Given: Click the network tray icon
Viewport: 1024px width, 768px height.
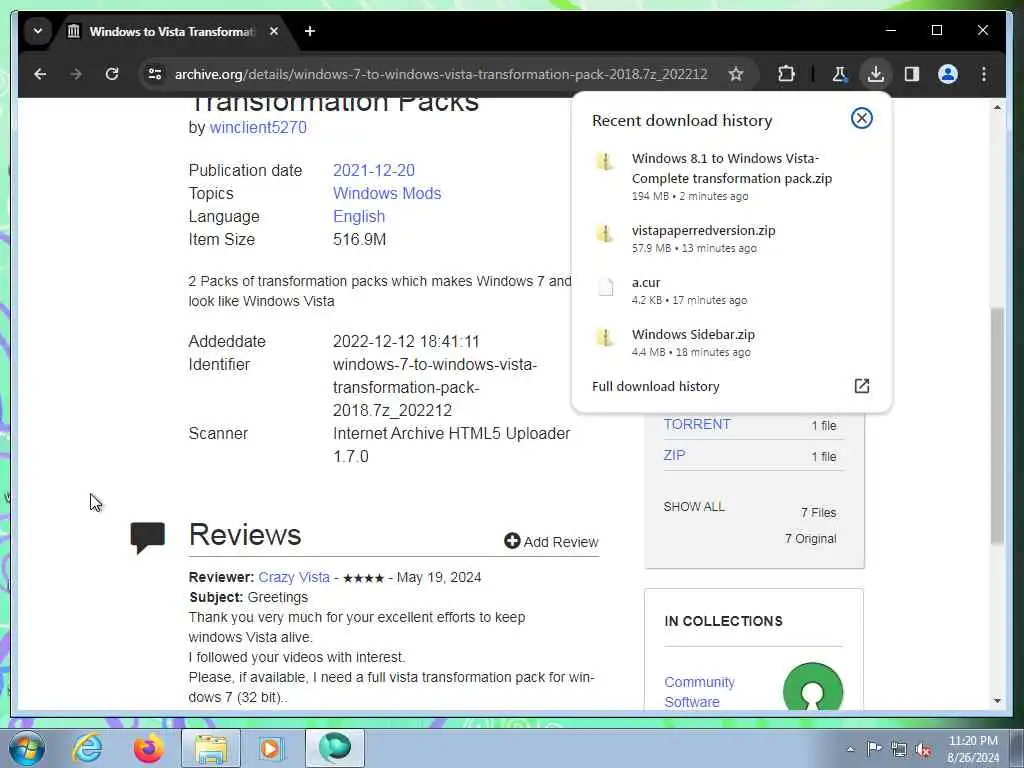Looking at the screenshot, I should tap(899, 750).
